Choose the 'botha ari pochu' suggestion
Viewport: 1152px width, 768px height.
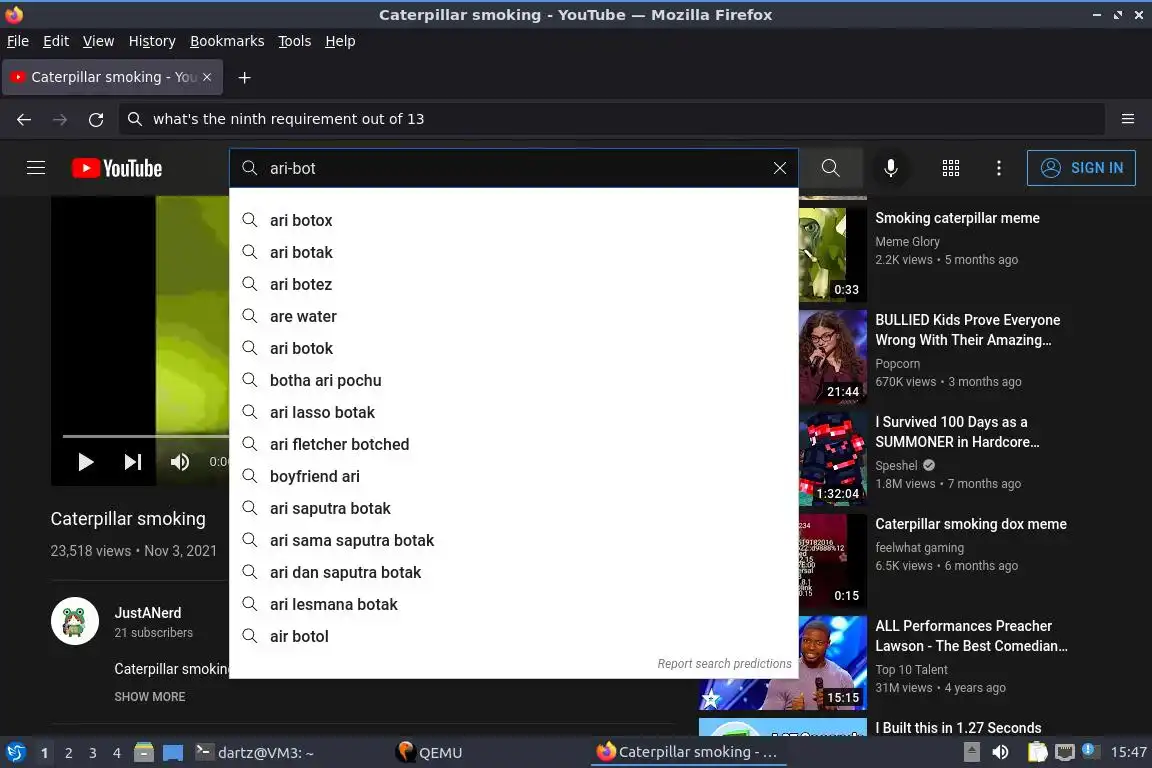coord(514,380)
